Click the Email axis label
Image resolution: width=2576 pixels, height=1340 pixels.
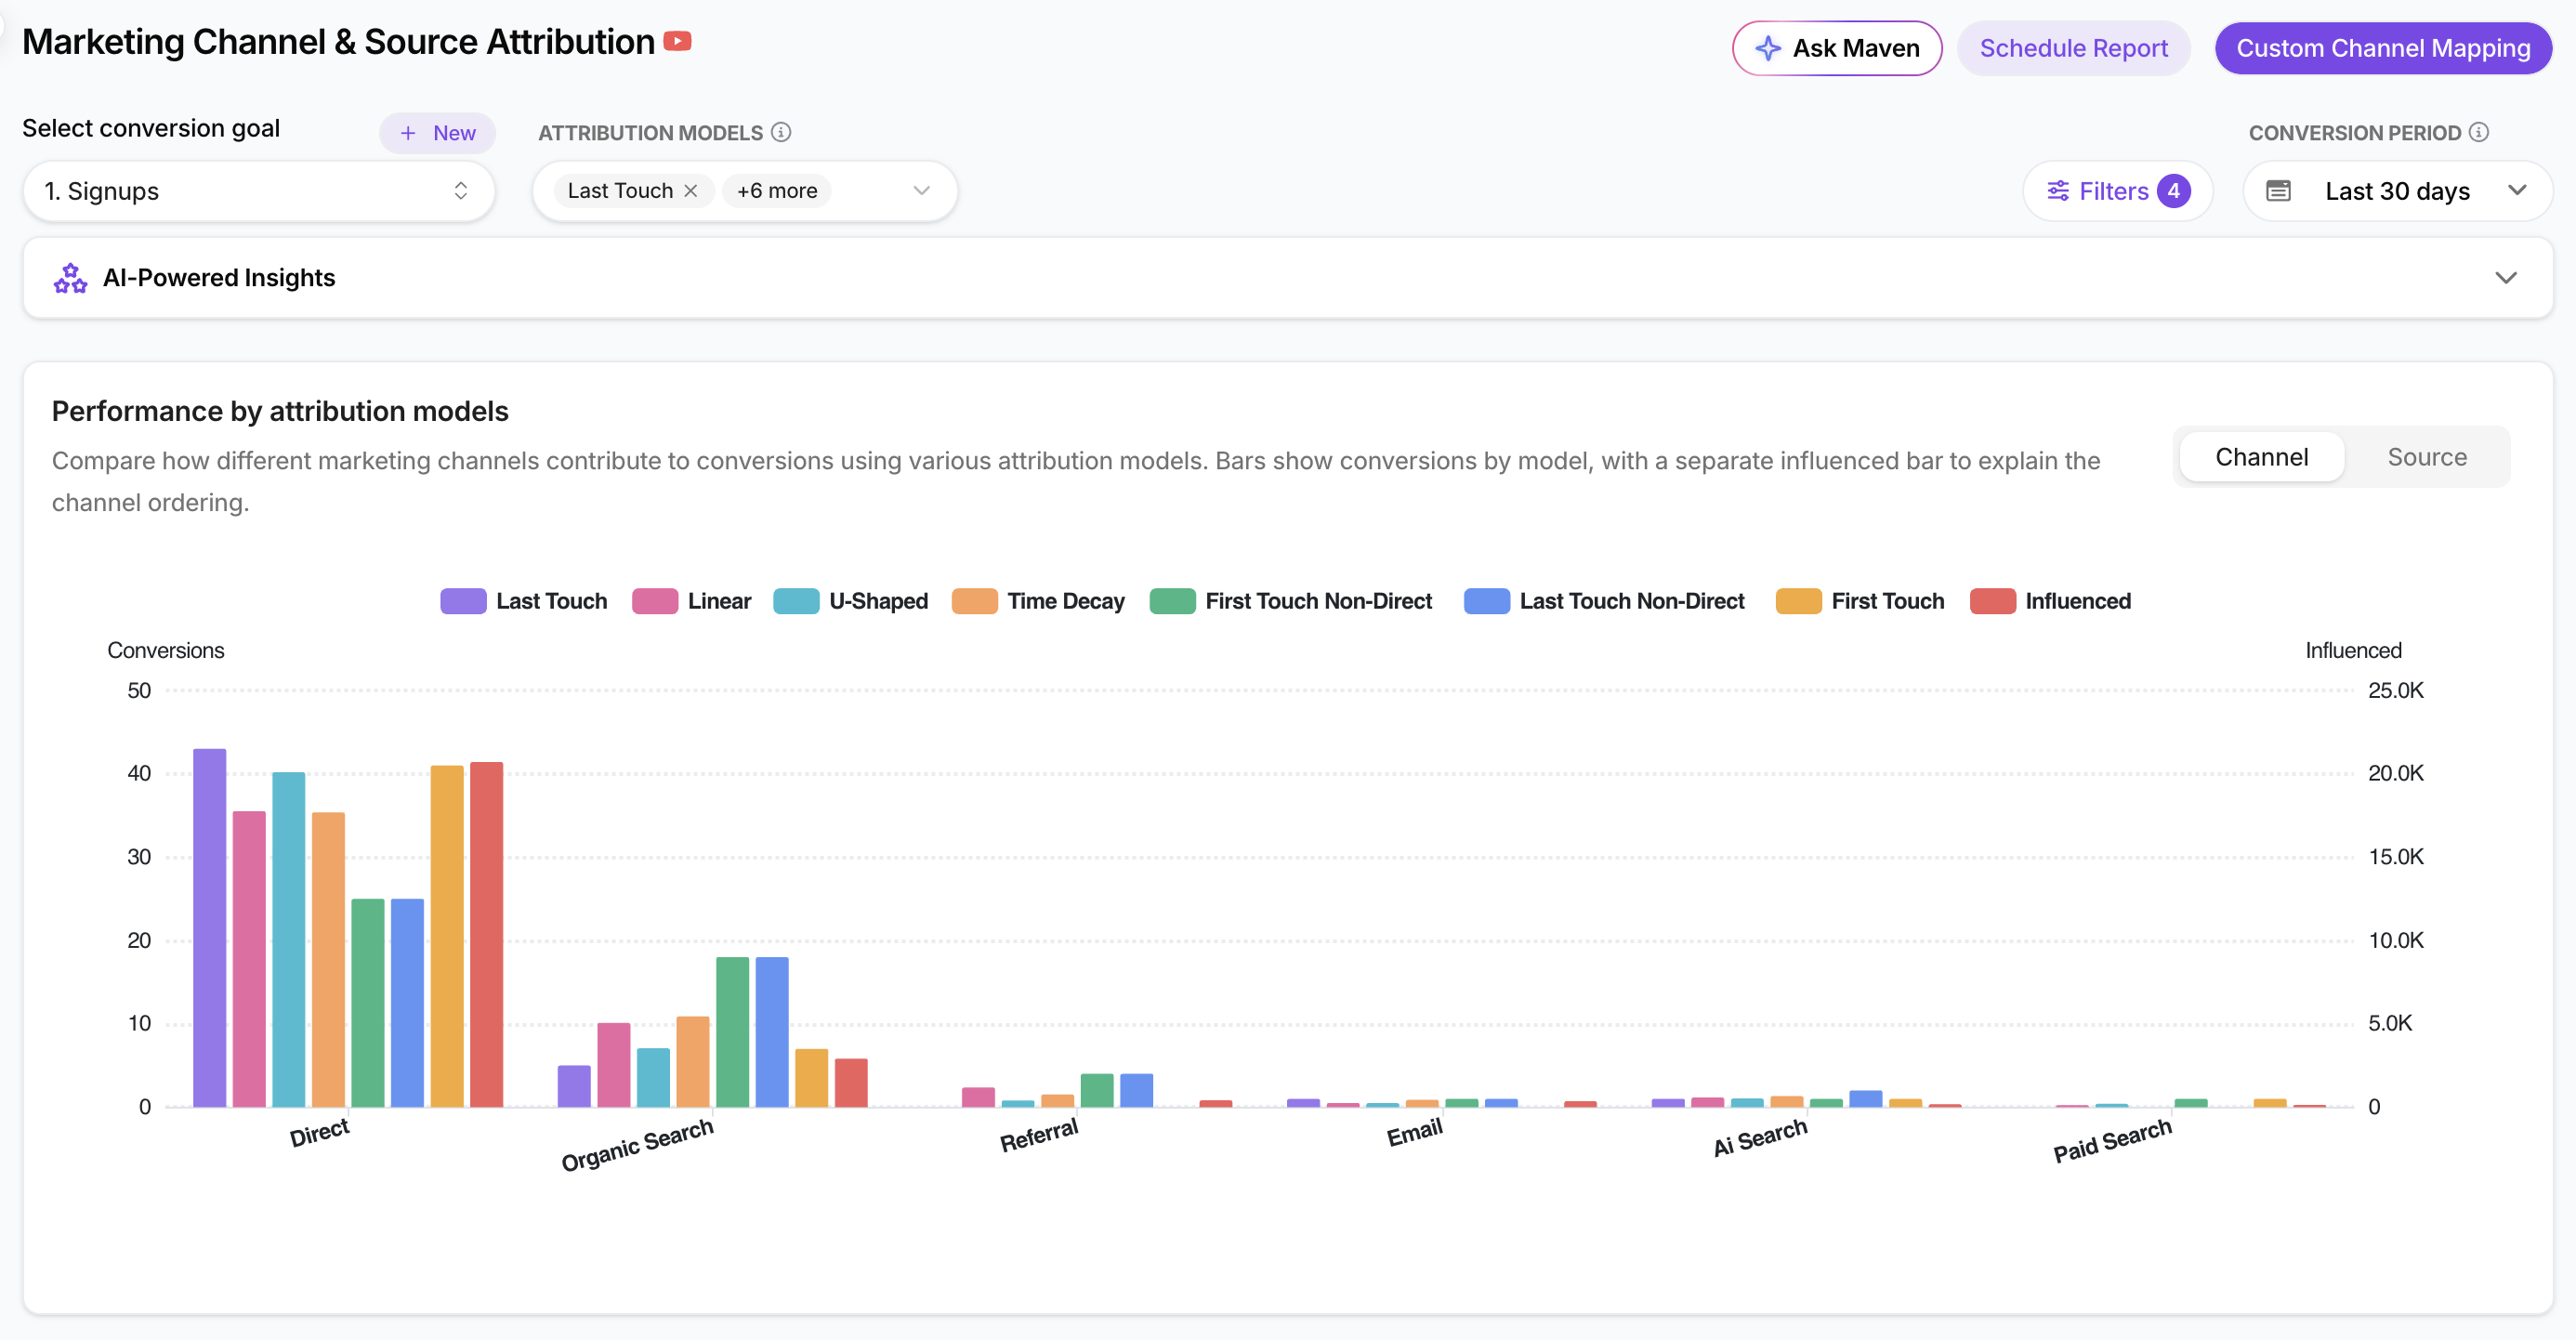pos(1414,1132)
